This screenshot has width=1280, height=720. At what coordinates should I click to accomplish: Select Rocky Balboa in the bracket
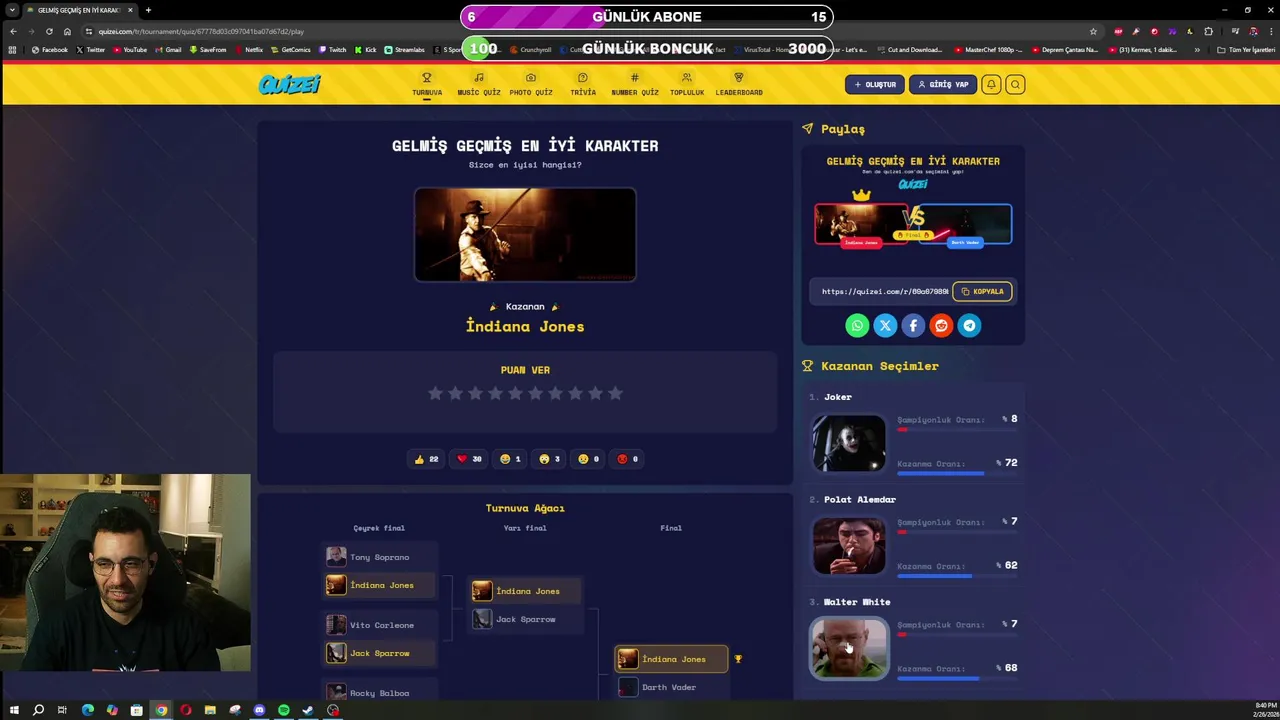coord(379,692)
